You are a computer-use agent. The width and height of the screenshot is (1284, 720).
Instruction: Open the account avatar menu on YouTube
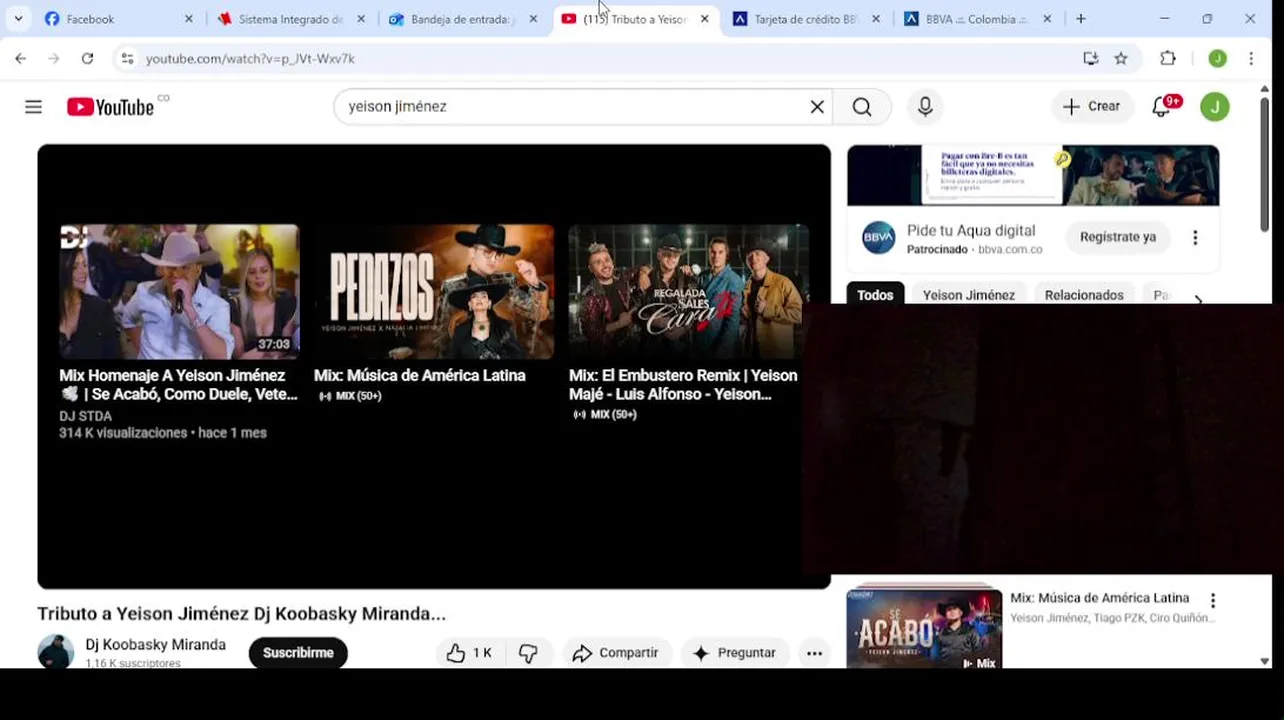[1215, 107]
